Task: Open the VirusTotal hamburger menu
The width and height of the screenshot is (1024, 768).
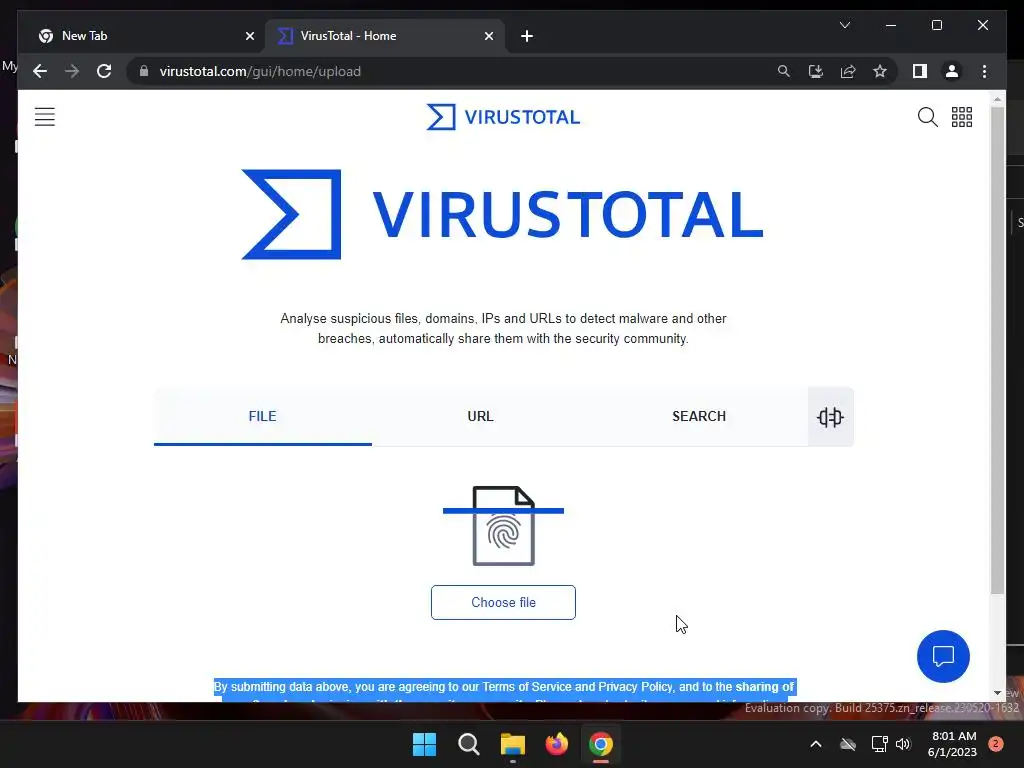Action: pyautogui.click(x=44, y=117)
